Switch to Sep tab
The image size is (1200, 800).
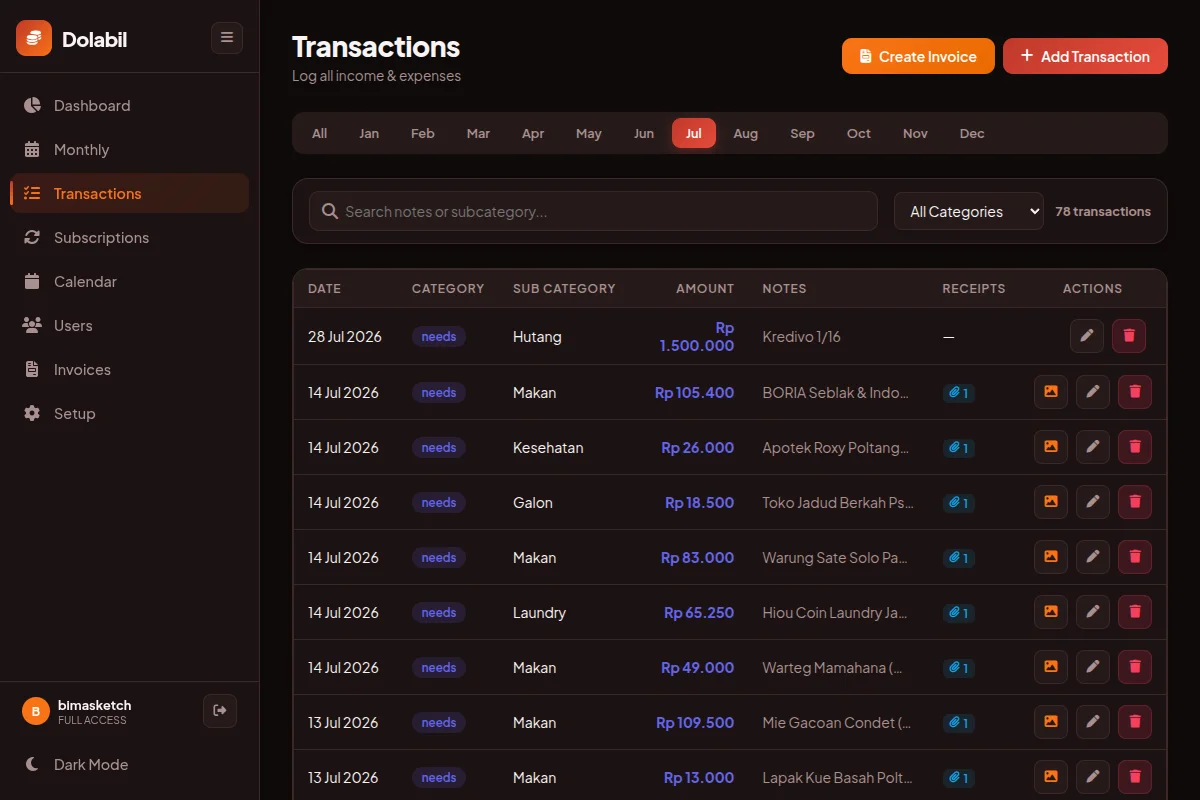(802, 133)
